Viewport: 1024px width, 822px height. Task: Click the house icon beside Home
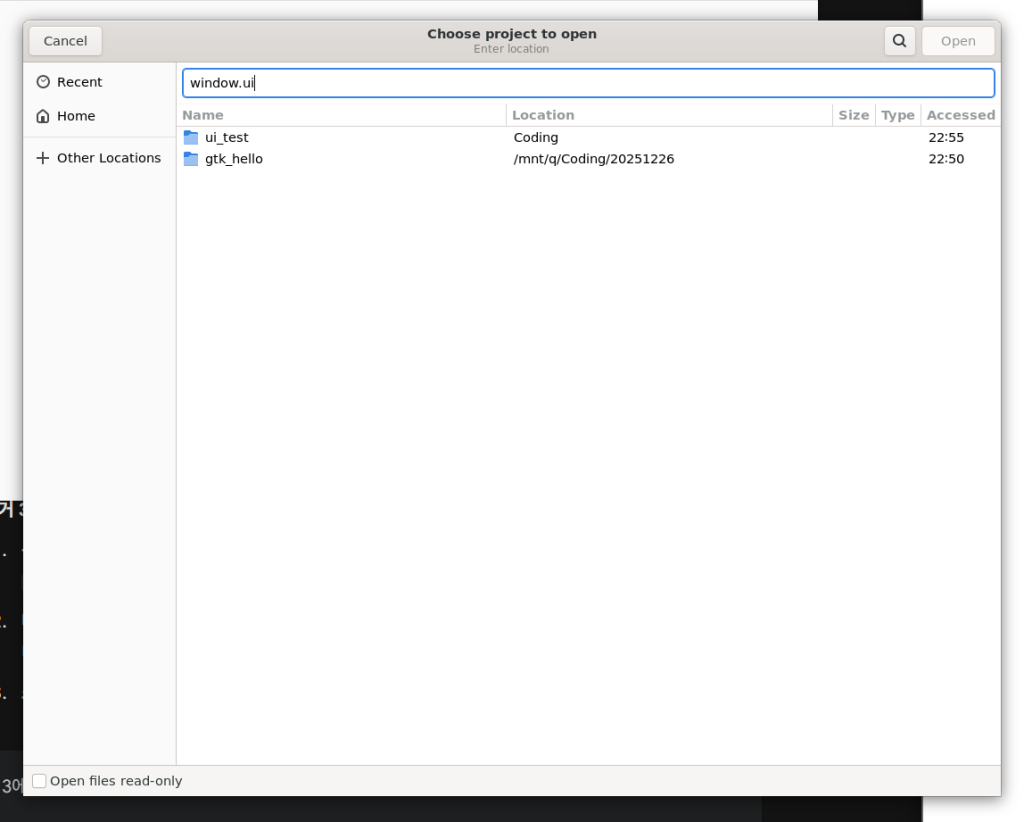pos(42,116)
